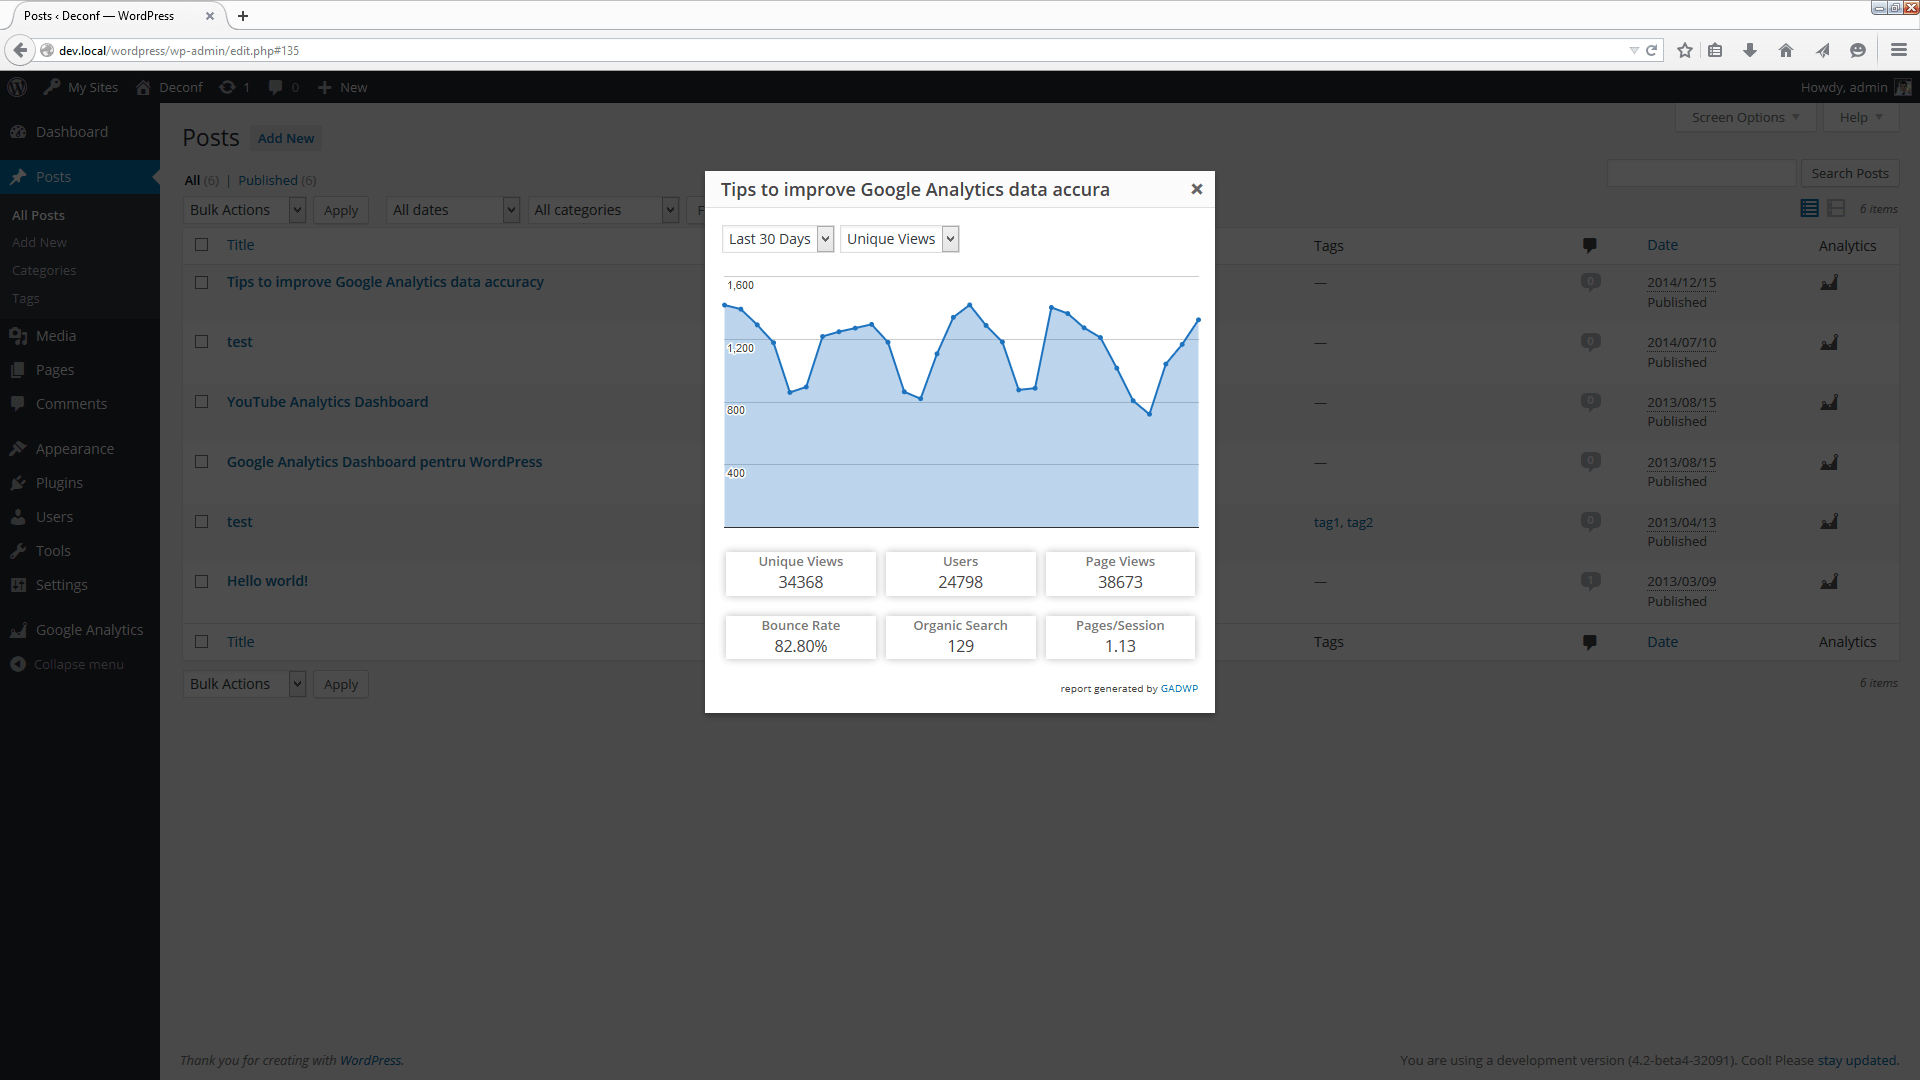Click the WordPress logo in admin bar
This screenshot has height=1080, width=1920.
(x=17, y=87)
